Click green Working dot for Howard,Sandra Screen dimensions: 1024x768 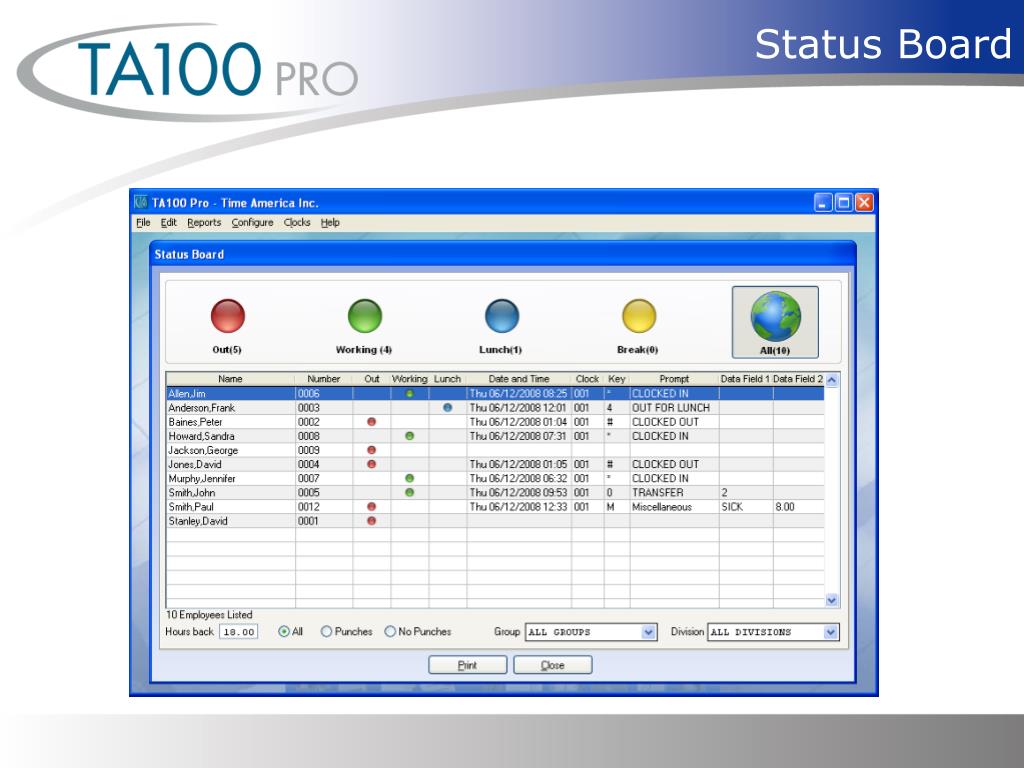409,436
